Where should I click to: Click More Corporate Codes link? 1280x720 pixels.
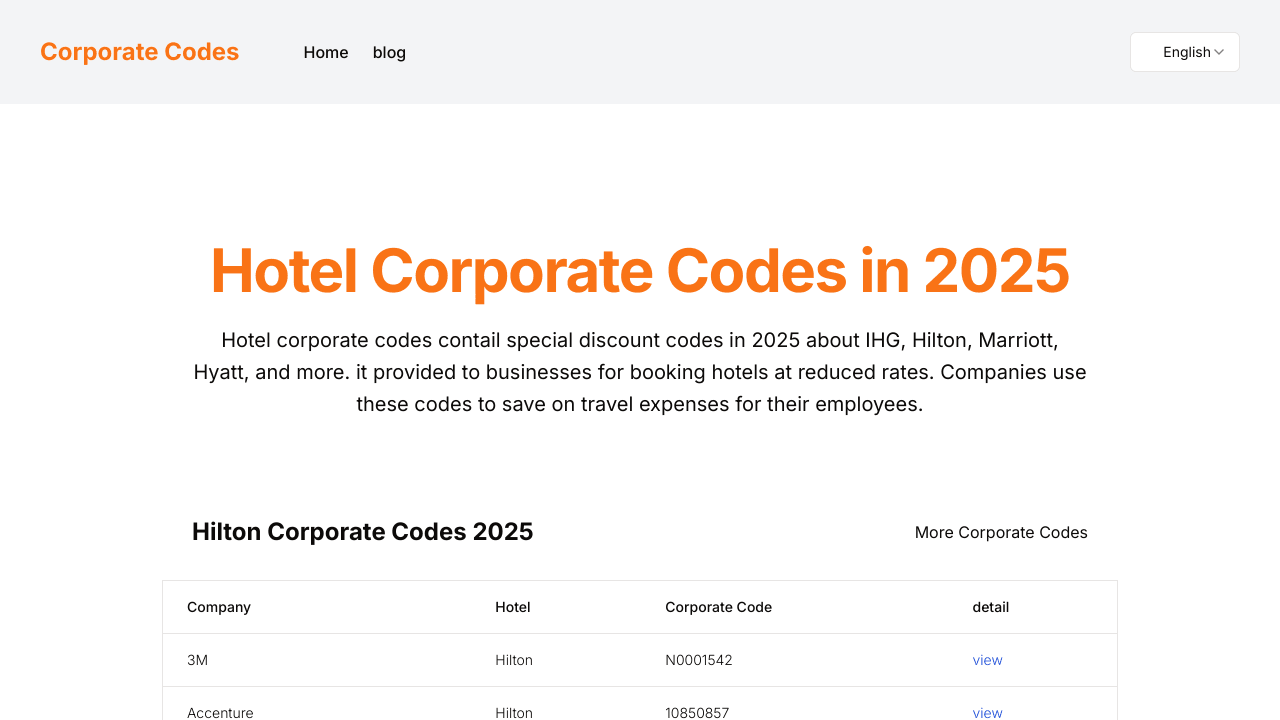[x=1001, y=532]
